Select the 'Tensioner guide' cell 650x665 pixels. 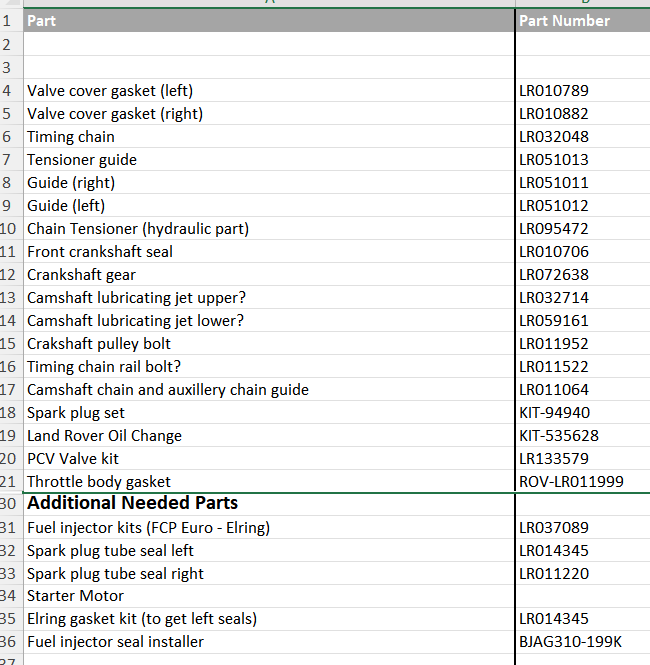tap(269, 159)
